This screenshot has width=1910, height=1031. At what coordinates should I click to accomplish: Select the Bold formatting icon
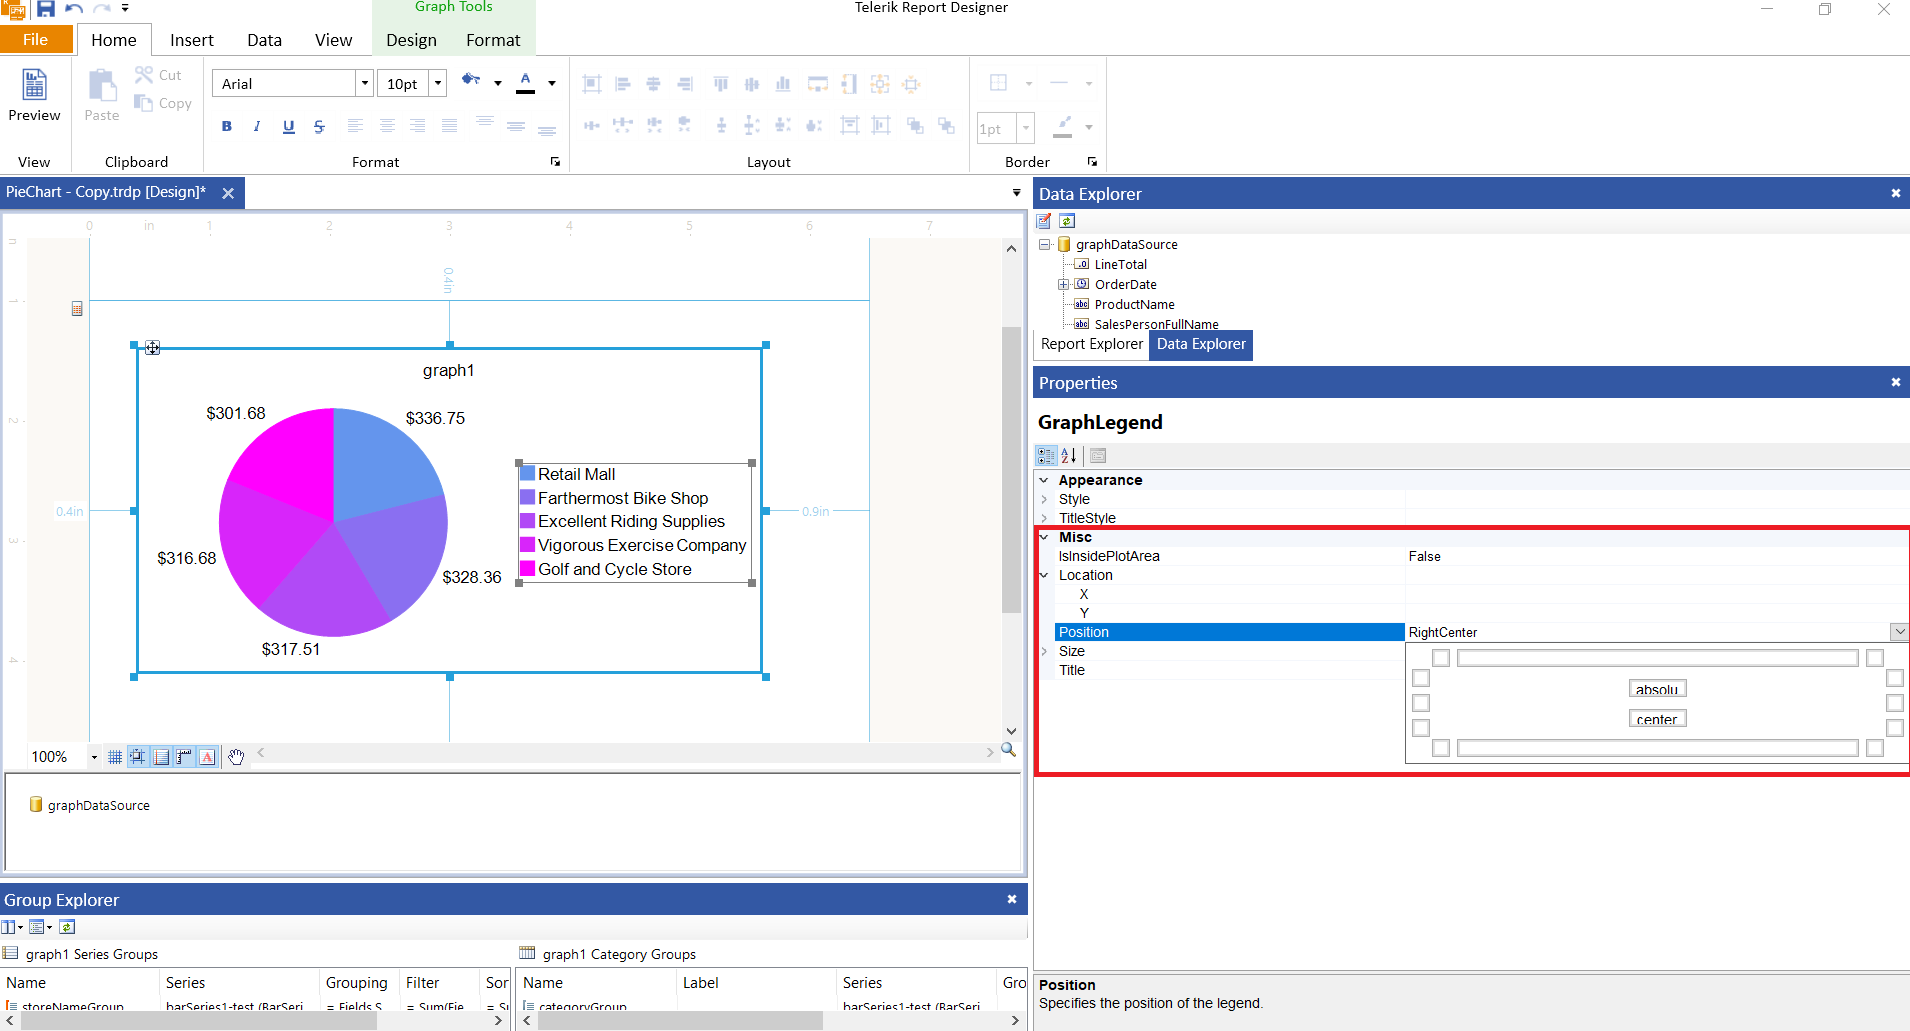pos(226,126)
